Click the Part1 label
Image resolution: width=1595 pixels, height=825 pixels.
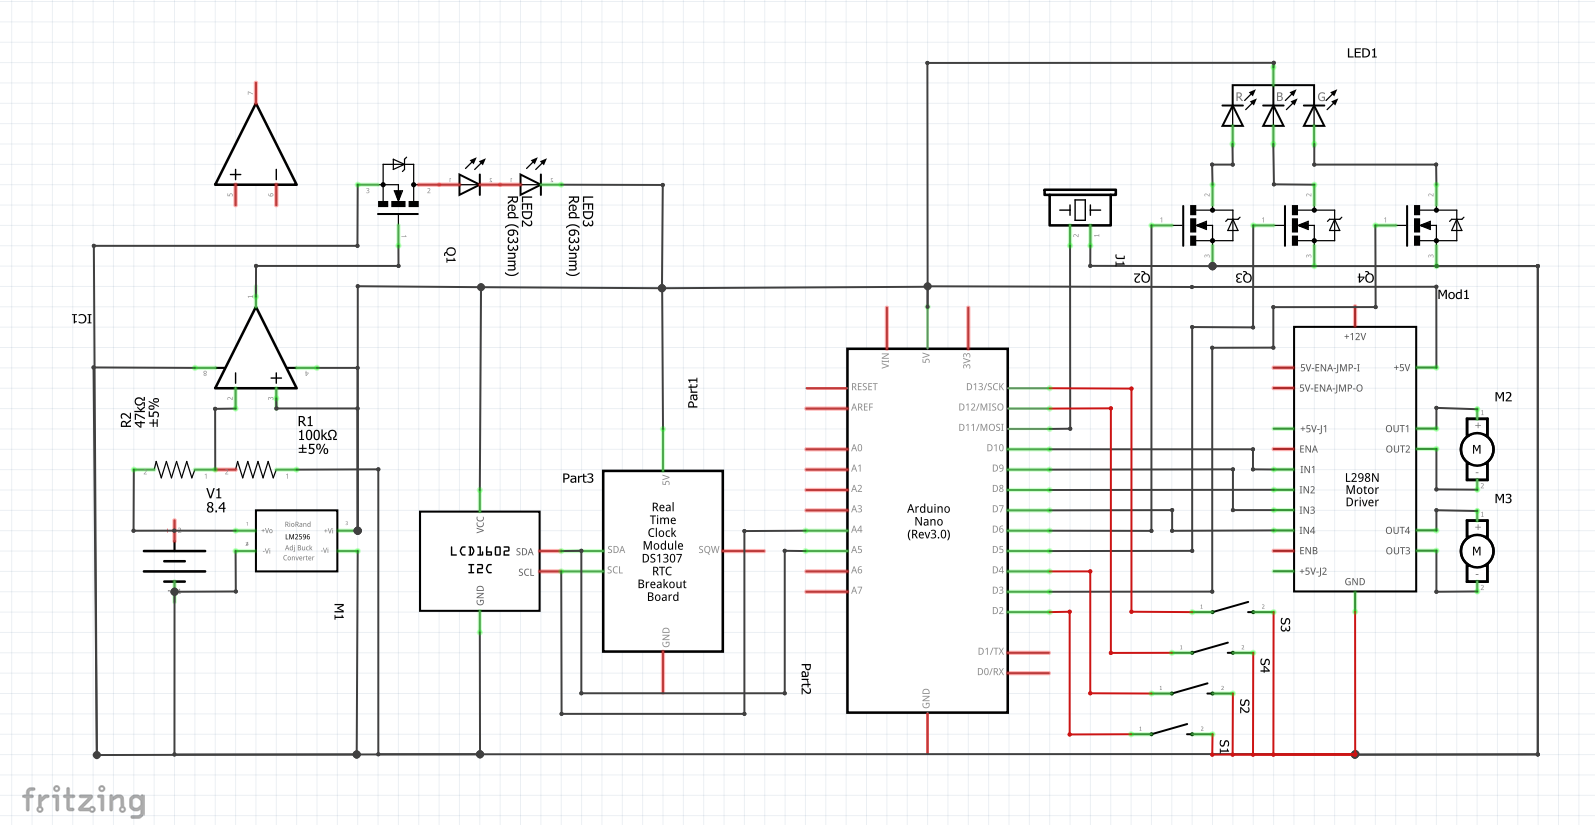[693, 392]
